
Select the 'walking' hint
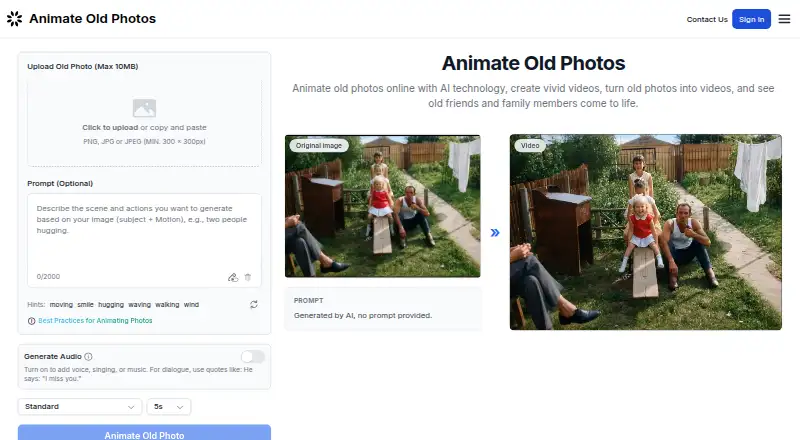pos(167,305)
